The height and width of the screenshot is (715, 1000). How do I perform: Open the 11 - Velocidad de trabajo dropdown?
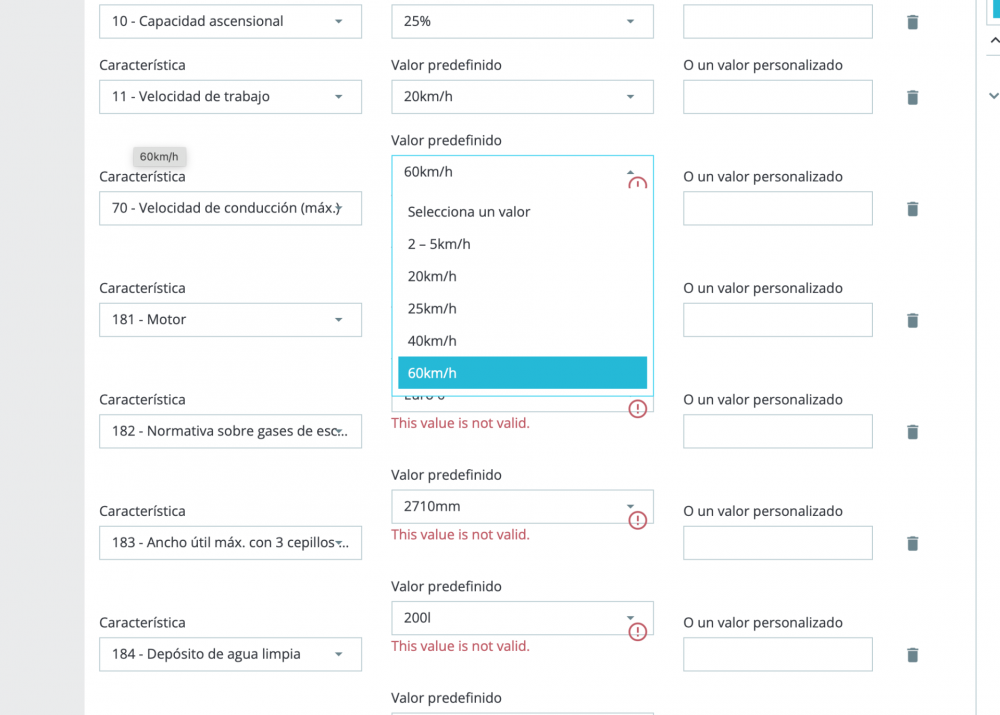tap(230, 97)
